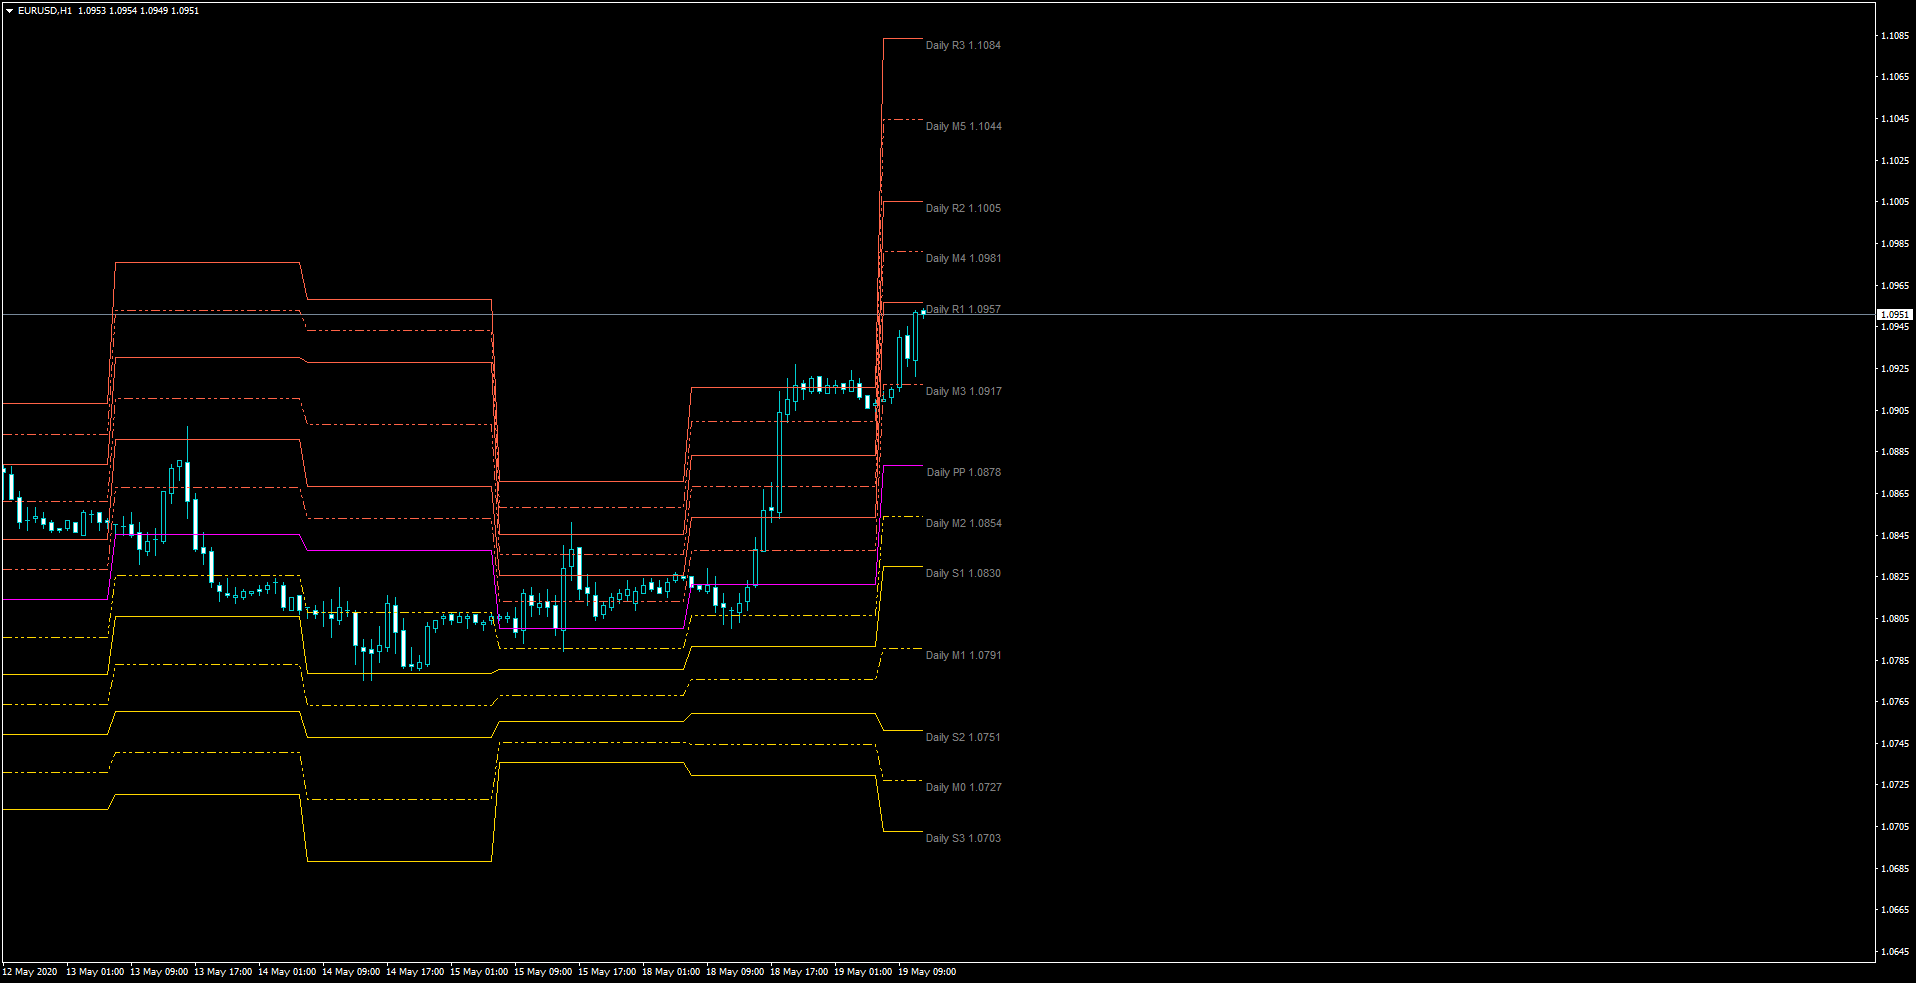Click the 1.1085 level on price scale
The width and height of the screenshot is (1916, 983).
(1894, 36)
